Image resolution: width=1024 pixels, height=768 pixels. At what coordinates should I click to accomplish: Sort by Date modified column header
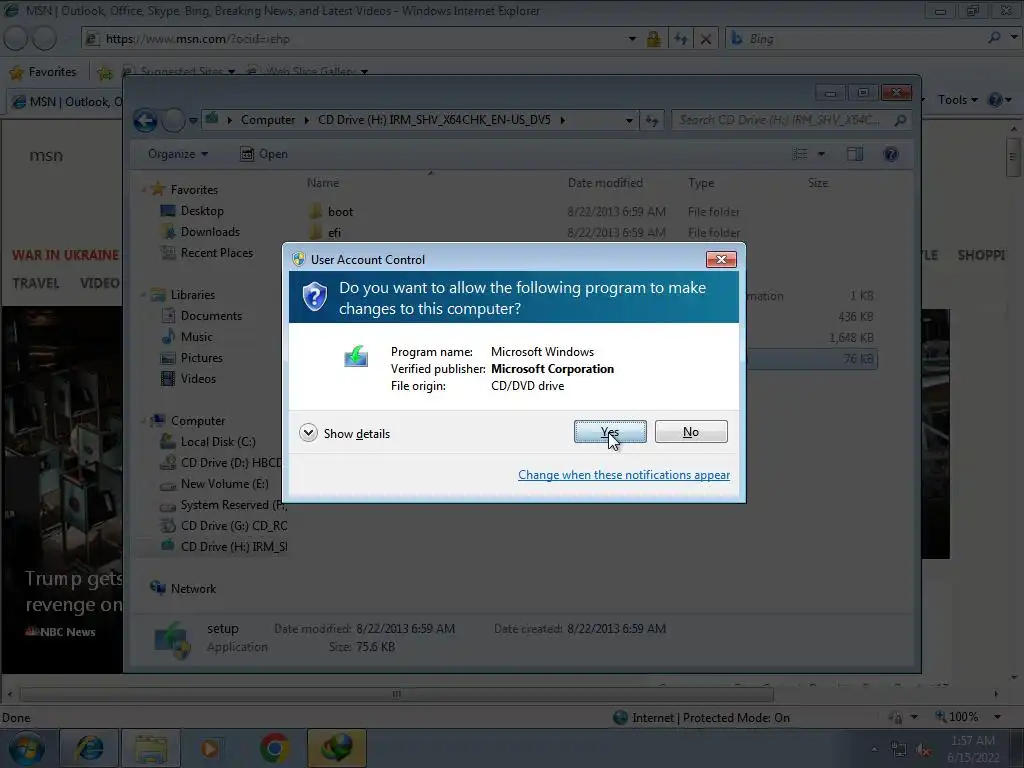point(605,183)
